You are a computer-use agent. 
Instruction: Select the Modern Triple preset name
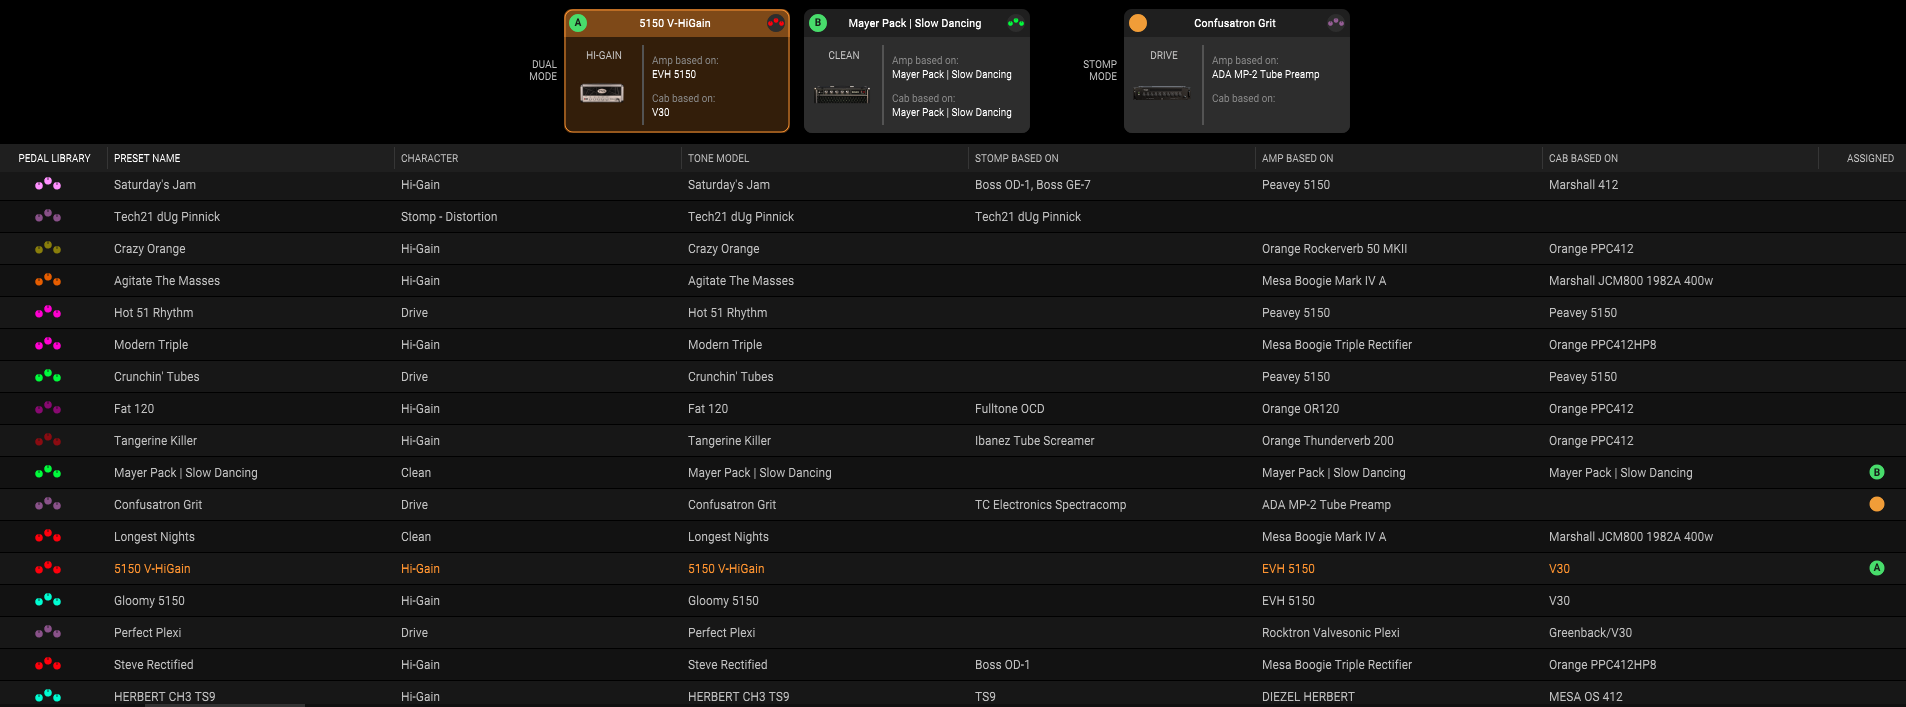click(x=151, y=345)
